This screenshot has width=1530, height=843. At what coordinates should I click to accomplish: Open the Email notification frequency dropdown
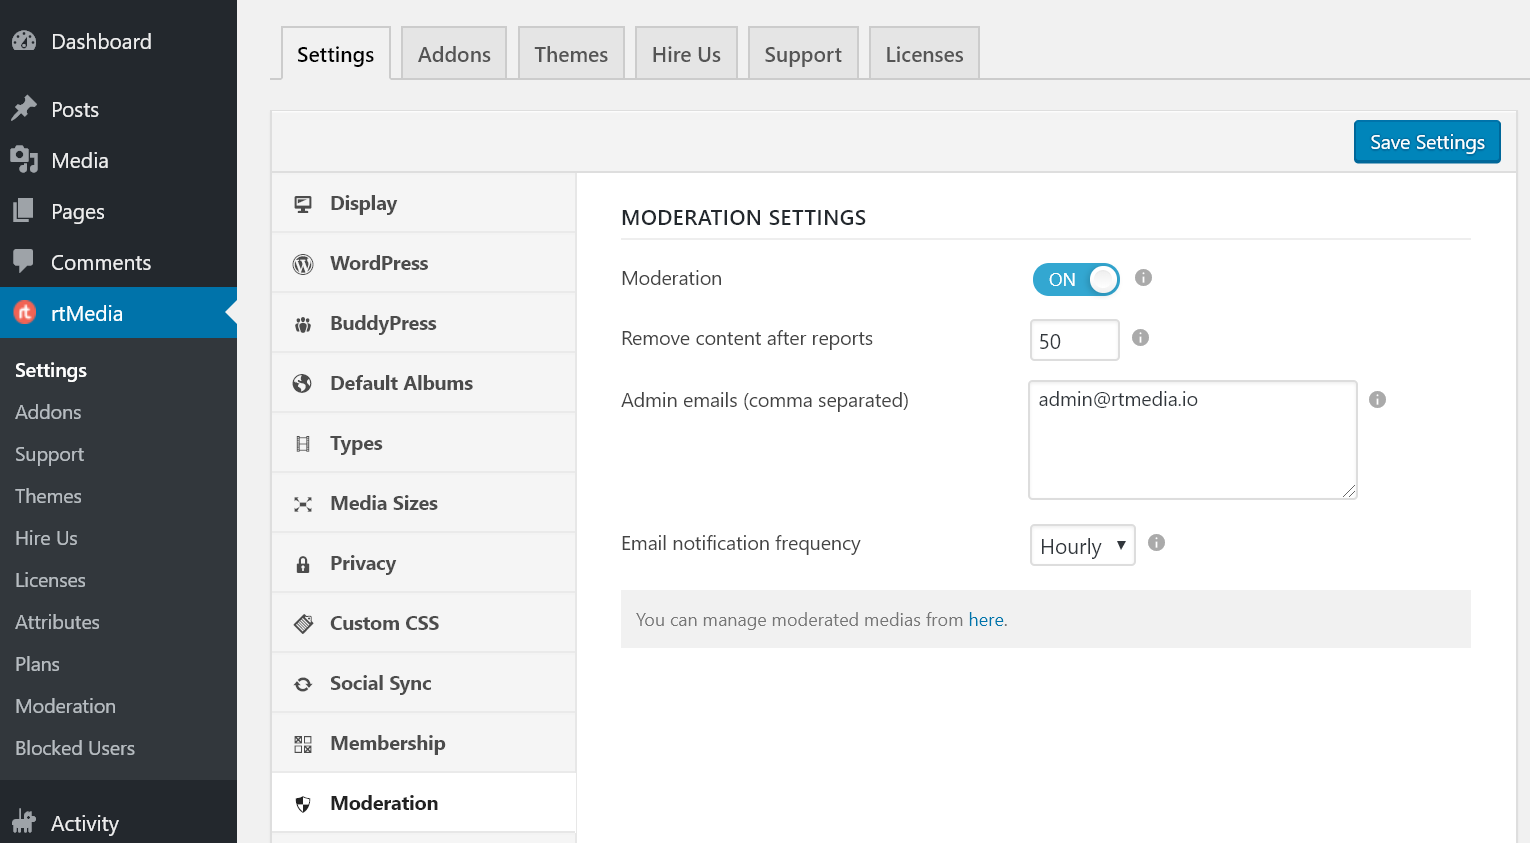pyautogui.click(x=1082, y=545)
